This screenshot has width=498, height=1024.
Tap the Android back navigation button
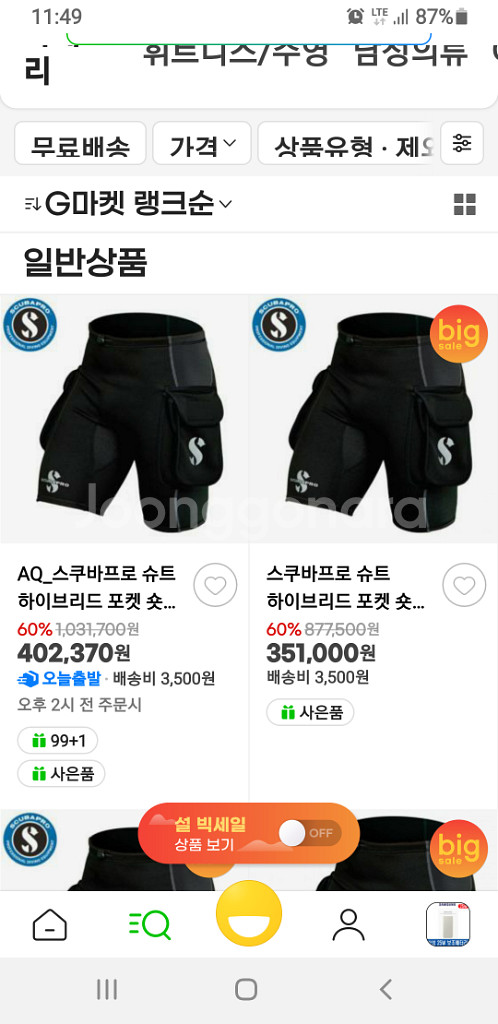(386, 989)
